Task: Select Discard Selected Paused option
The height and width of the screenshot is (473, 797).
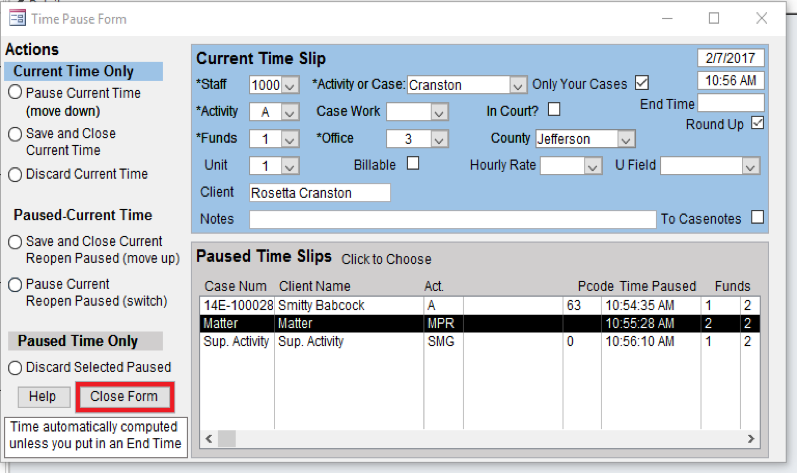Action: 15,367
